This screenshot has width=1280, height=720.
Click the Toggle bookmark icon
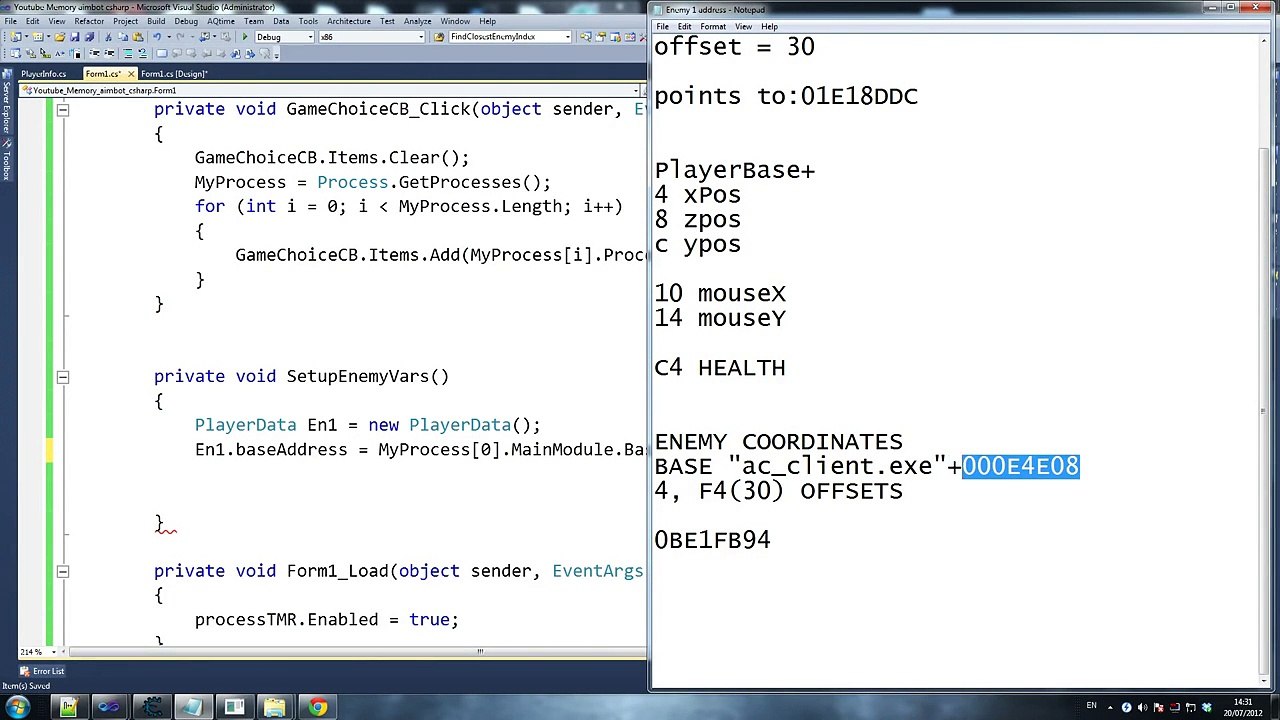(x=162, y=53)
